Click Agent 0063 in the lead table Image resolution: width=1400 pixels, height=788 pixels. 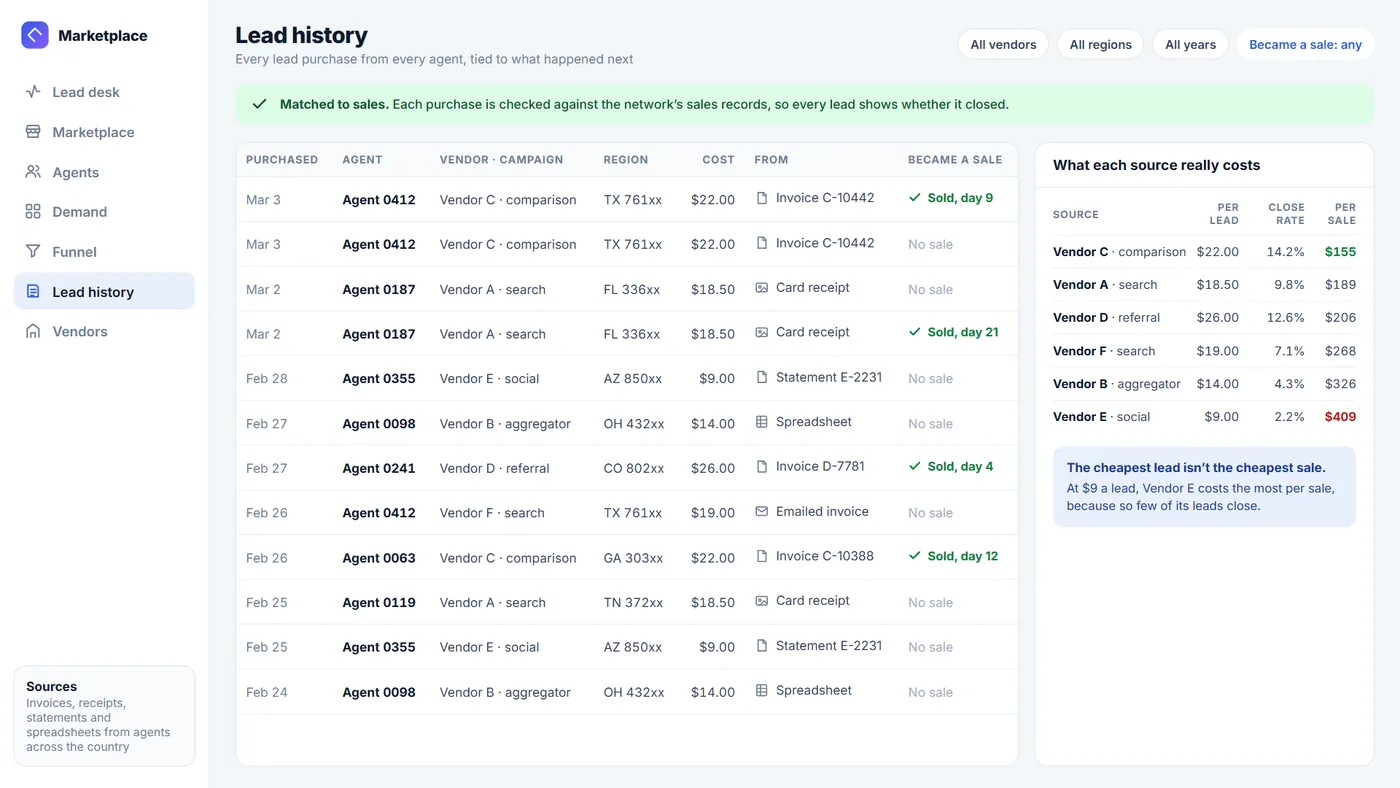[x=379, y=558]
